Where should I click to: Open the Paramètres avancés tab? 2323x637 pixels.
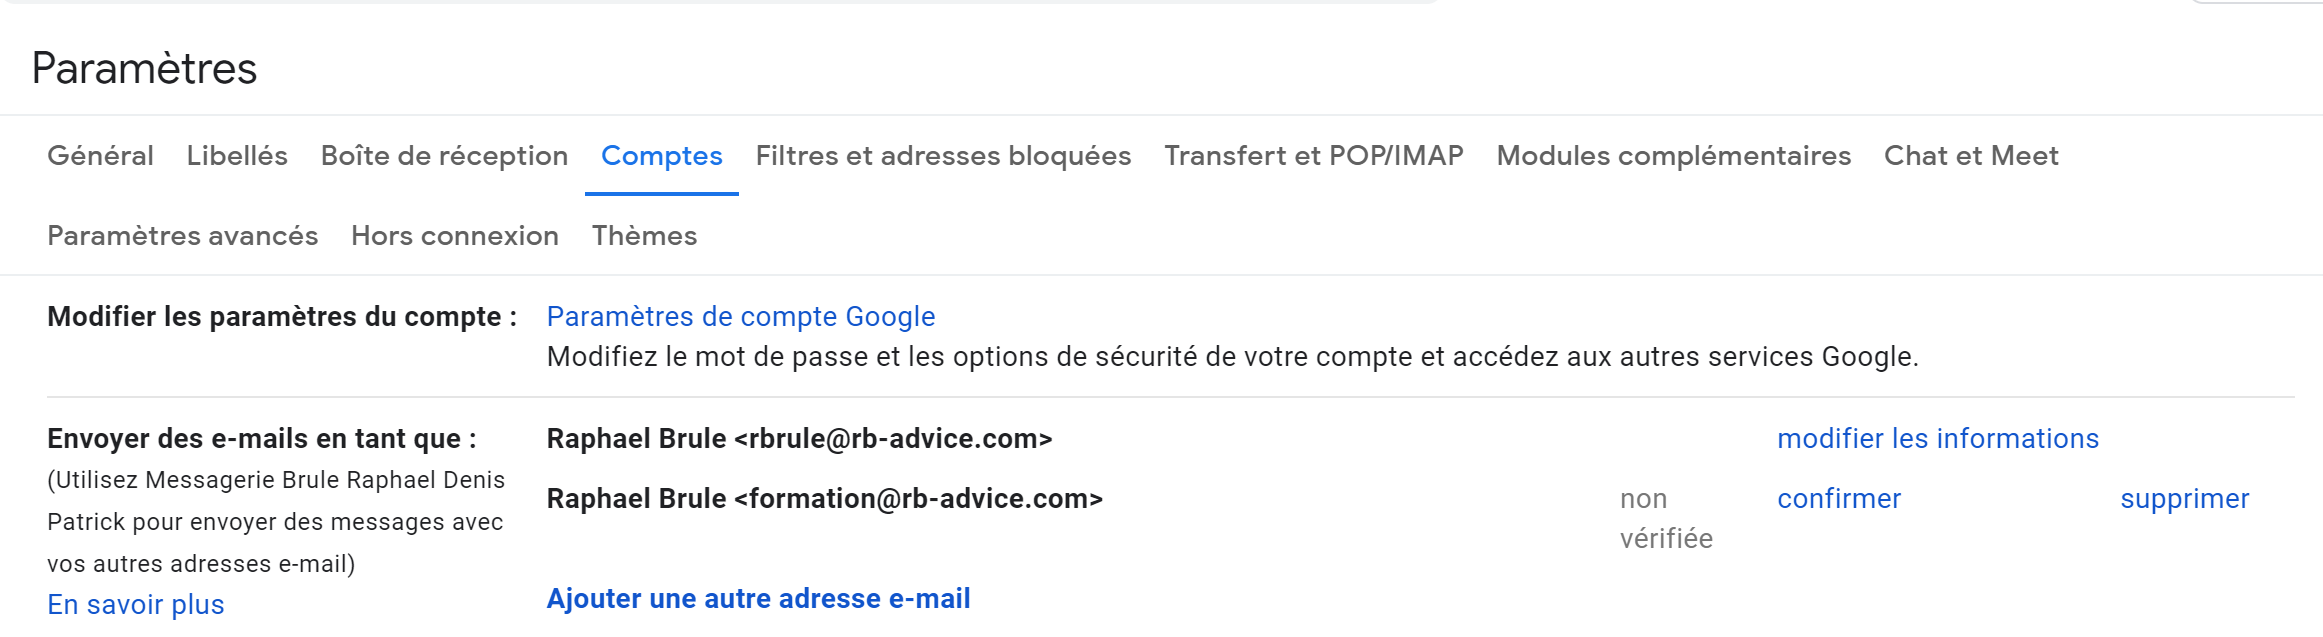182,236
